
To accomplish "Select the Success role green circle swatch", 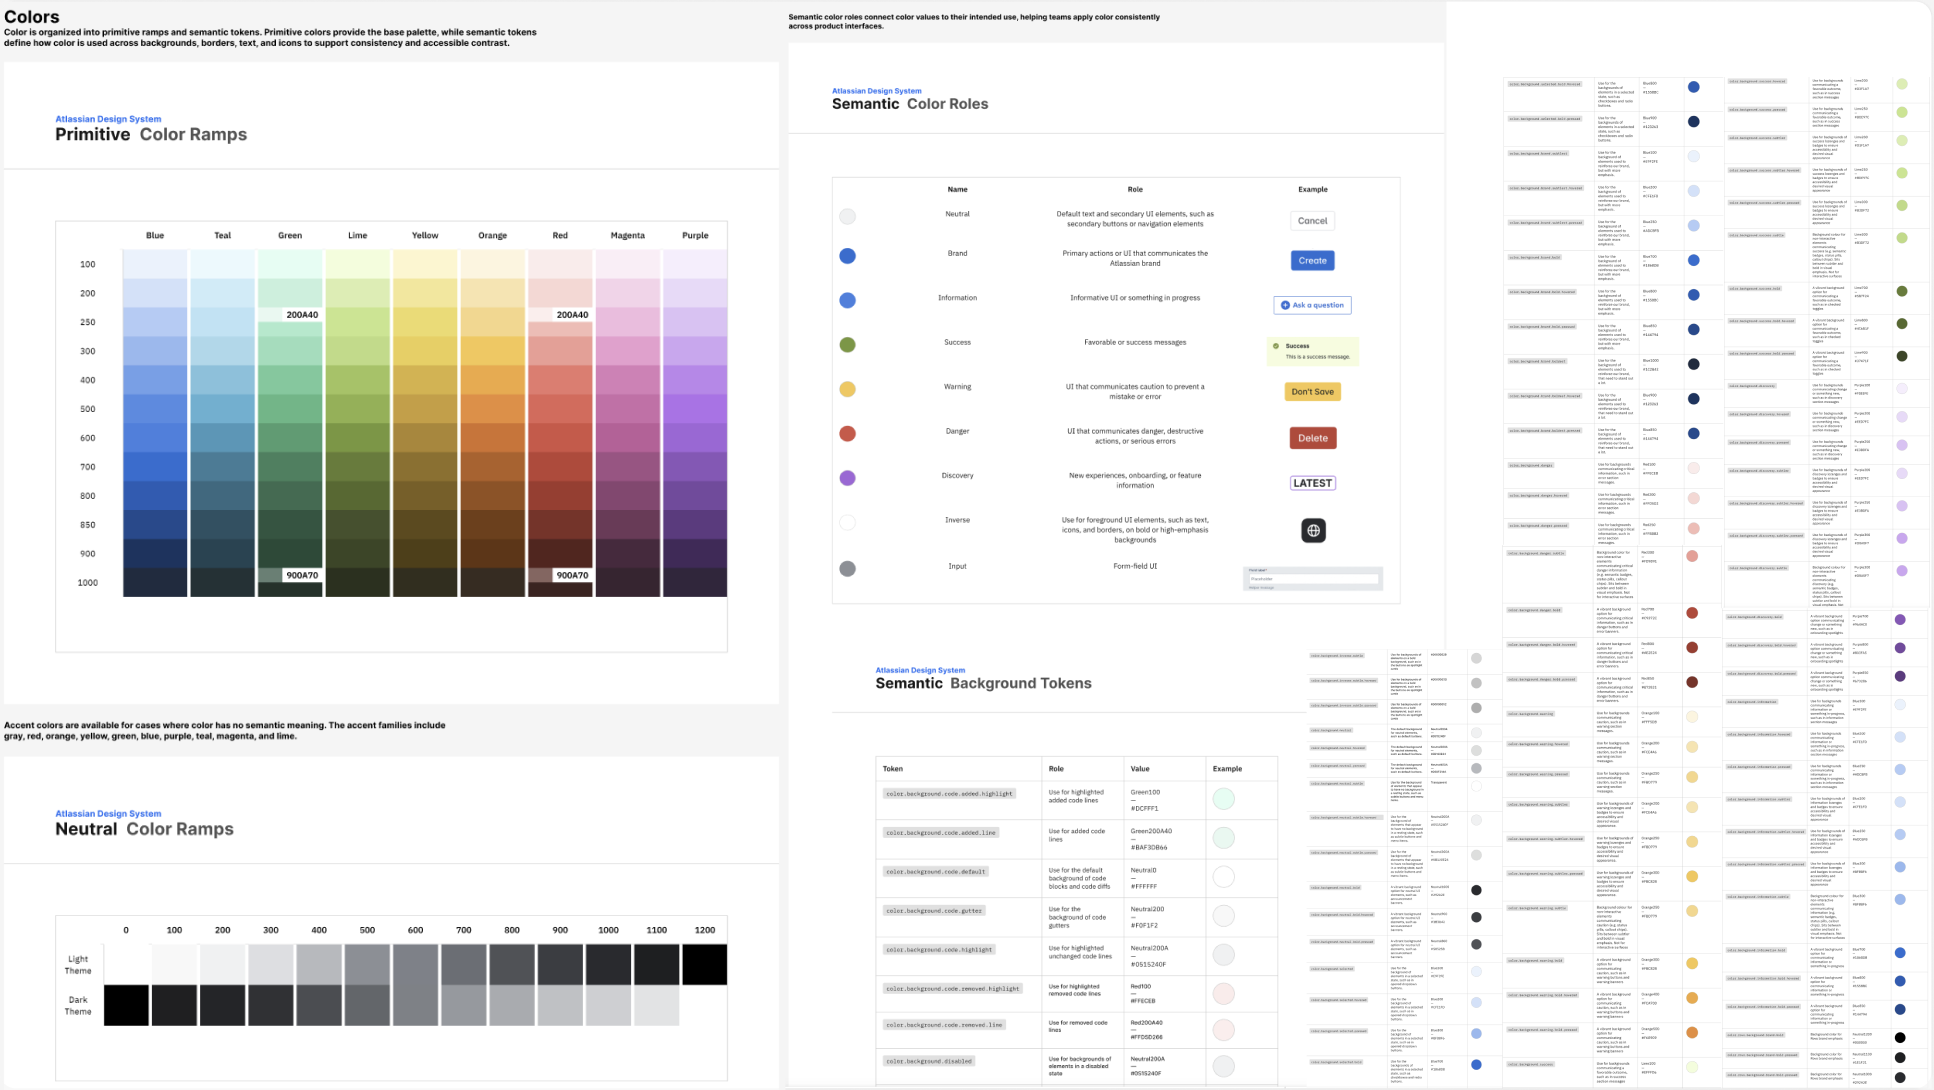I will 847,344.
